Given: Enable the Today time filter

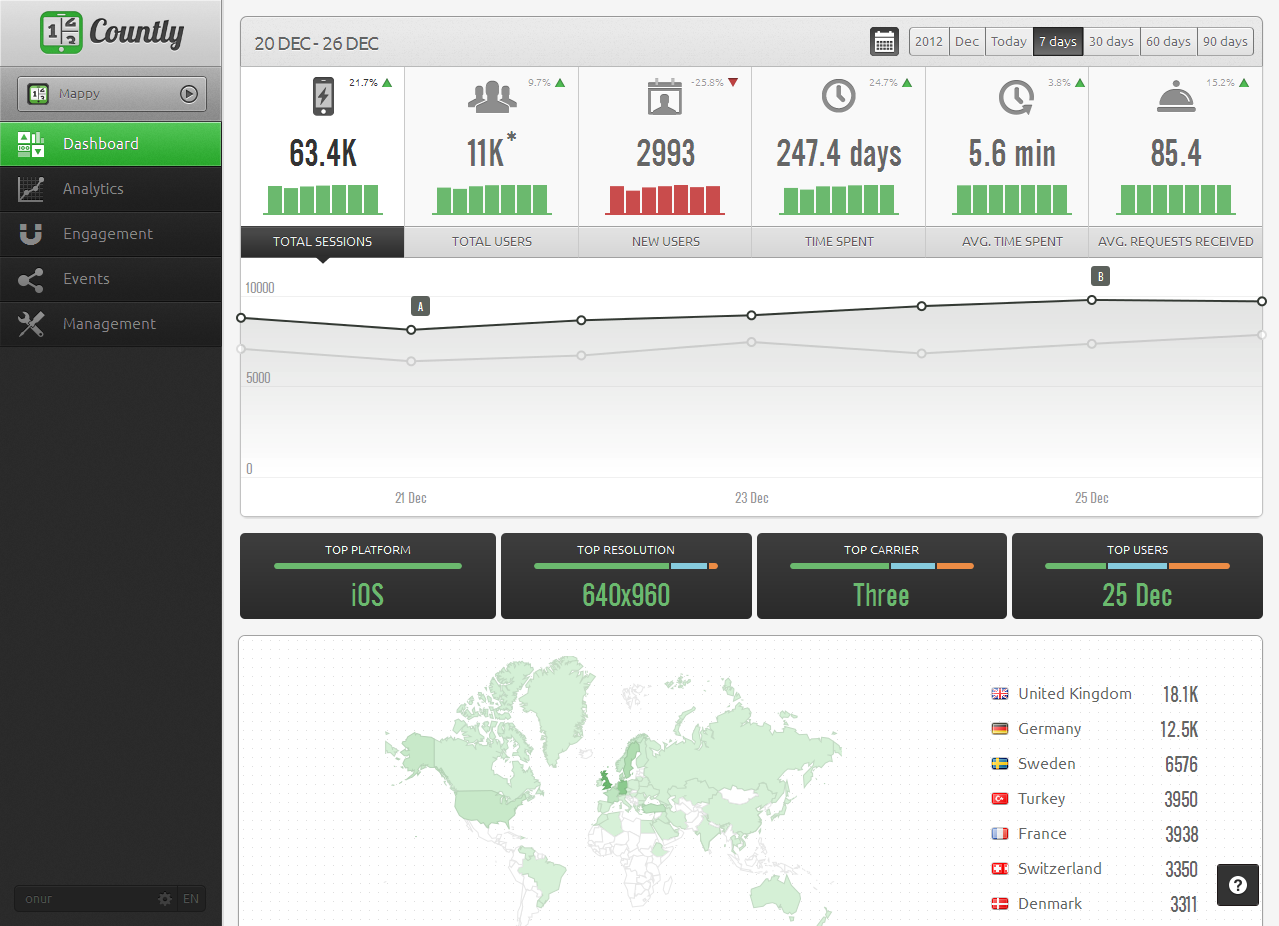Looking at the screenshot, I should coord(1008,41).
